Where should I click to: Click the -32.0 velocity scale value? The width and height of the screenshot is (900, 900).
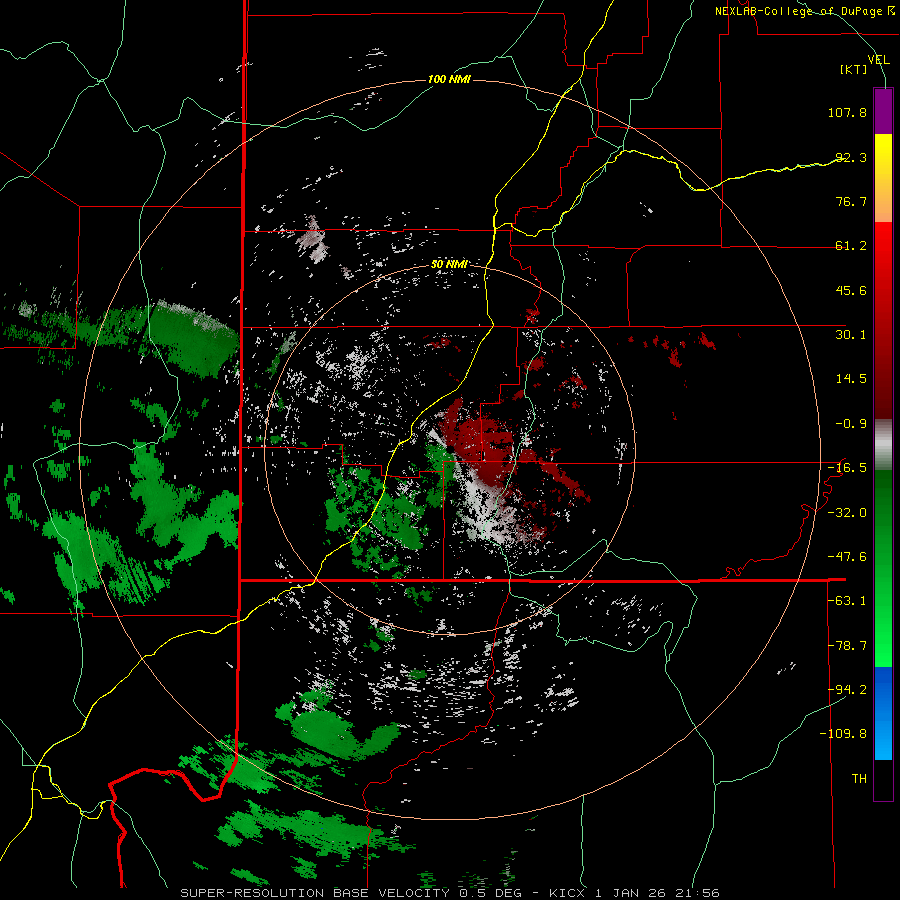pyautogui.click(x=847, y=513)
